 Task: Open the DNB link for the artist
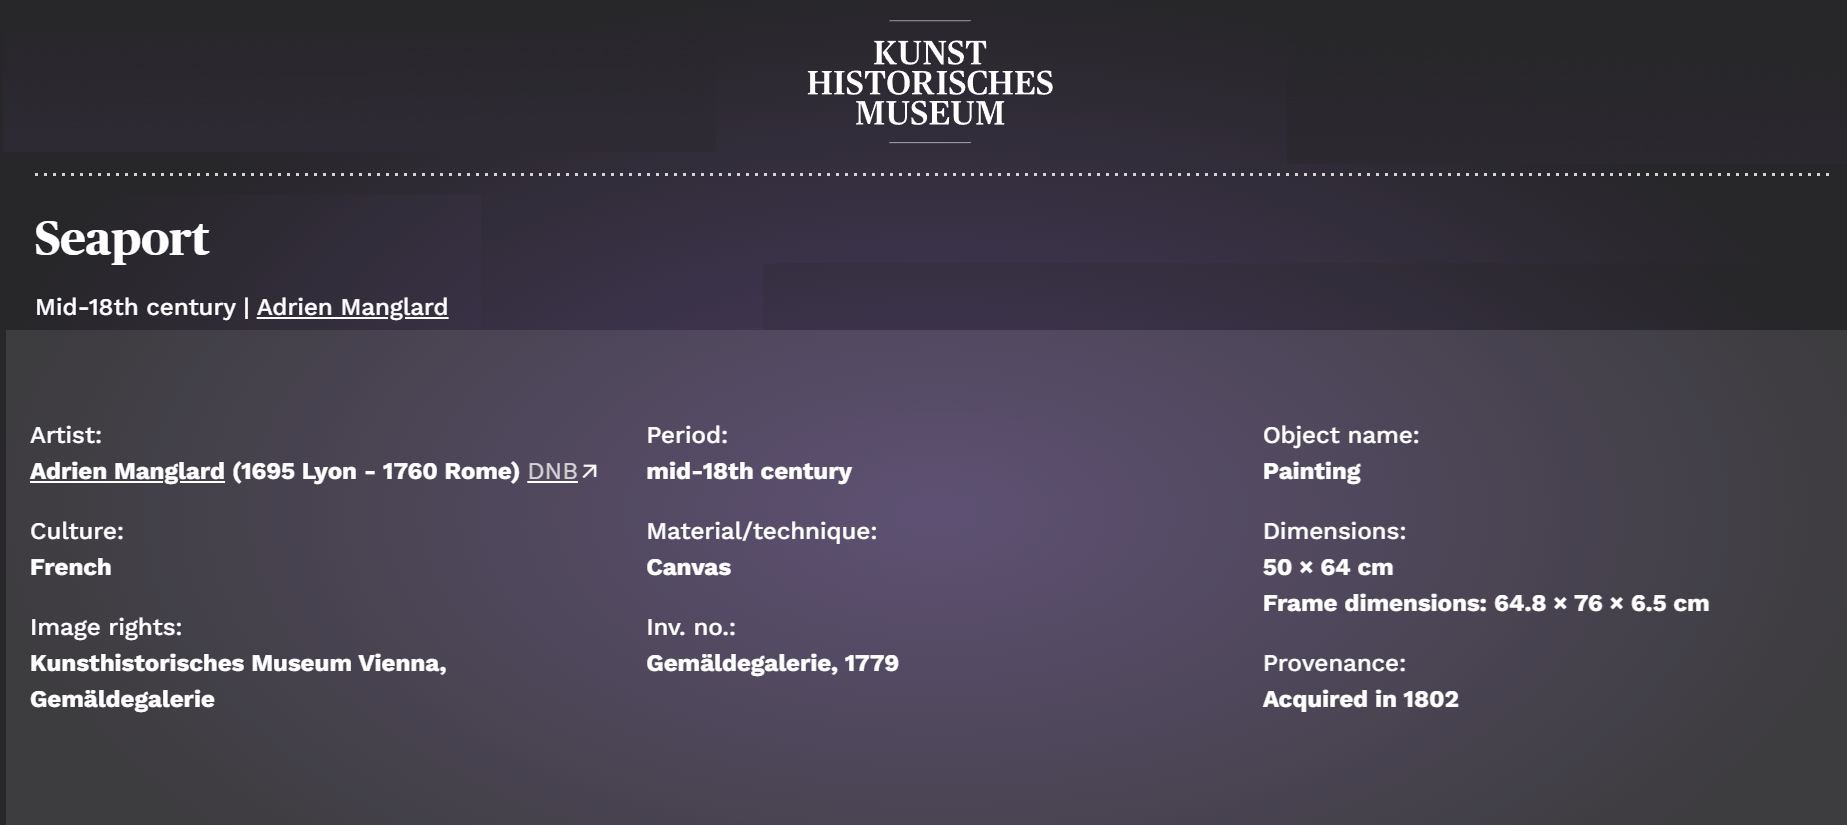pos(552,471)
